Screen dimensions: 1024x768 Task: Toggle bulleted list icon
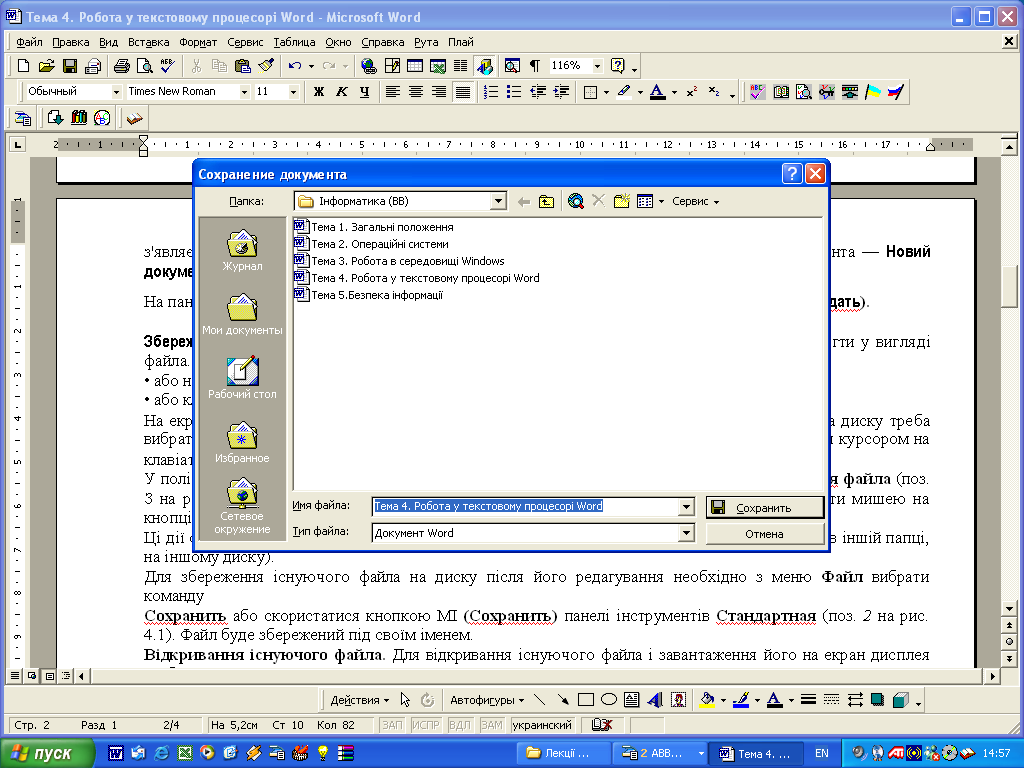coord(515,92)
